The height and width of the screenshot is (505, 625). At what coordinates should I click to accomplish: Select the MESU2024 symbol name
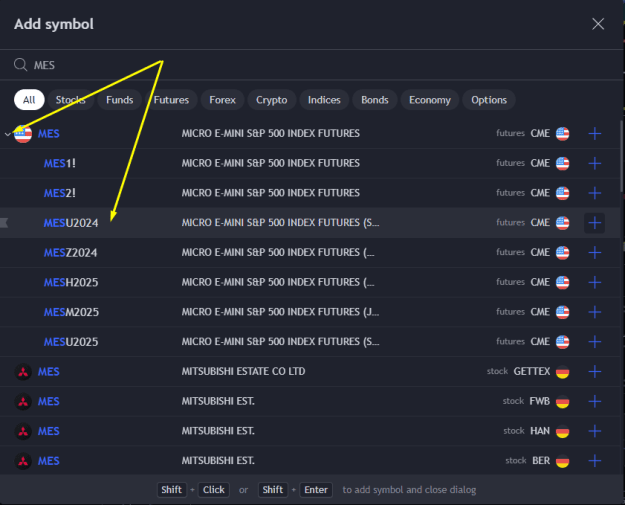[71, 223]
